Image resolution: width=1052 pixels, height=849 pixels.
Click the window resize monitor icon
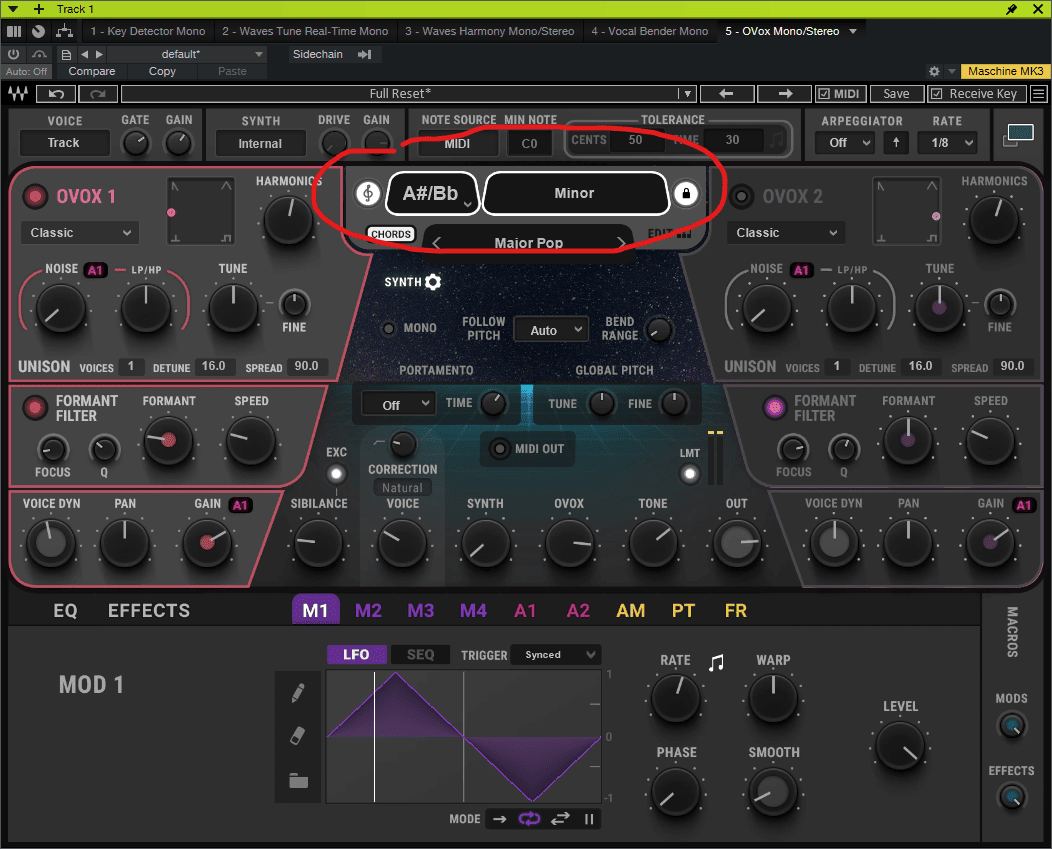click(1018, 134)
